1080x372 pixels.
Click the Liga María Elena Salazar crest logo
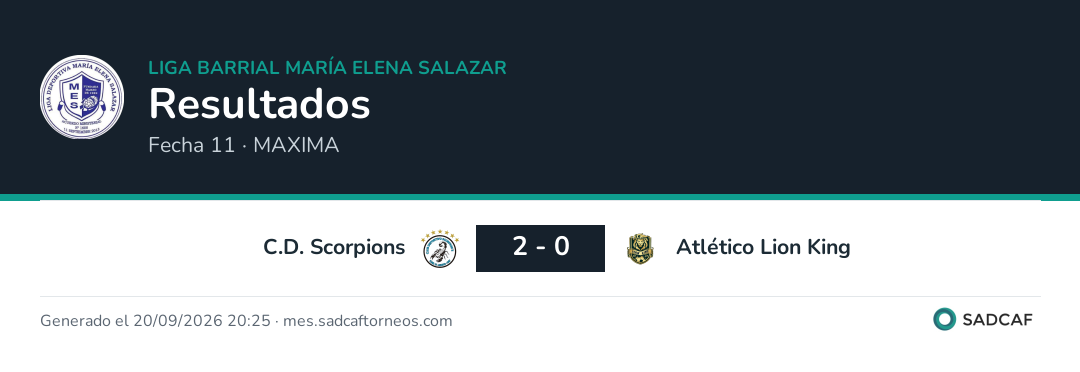pyautogui.click(x=82, y=97)
